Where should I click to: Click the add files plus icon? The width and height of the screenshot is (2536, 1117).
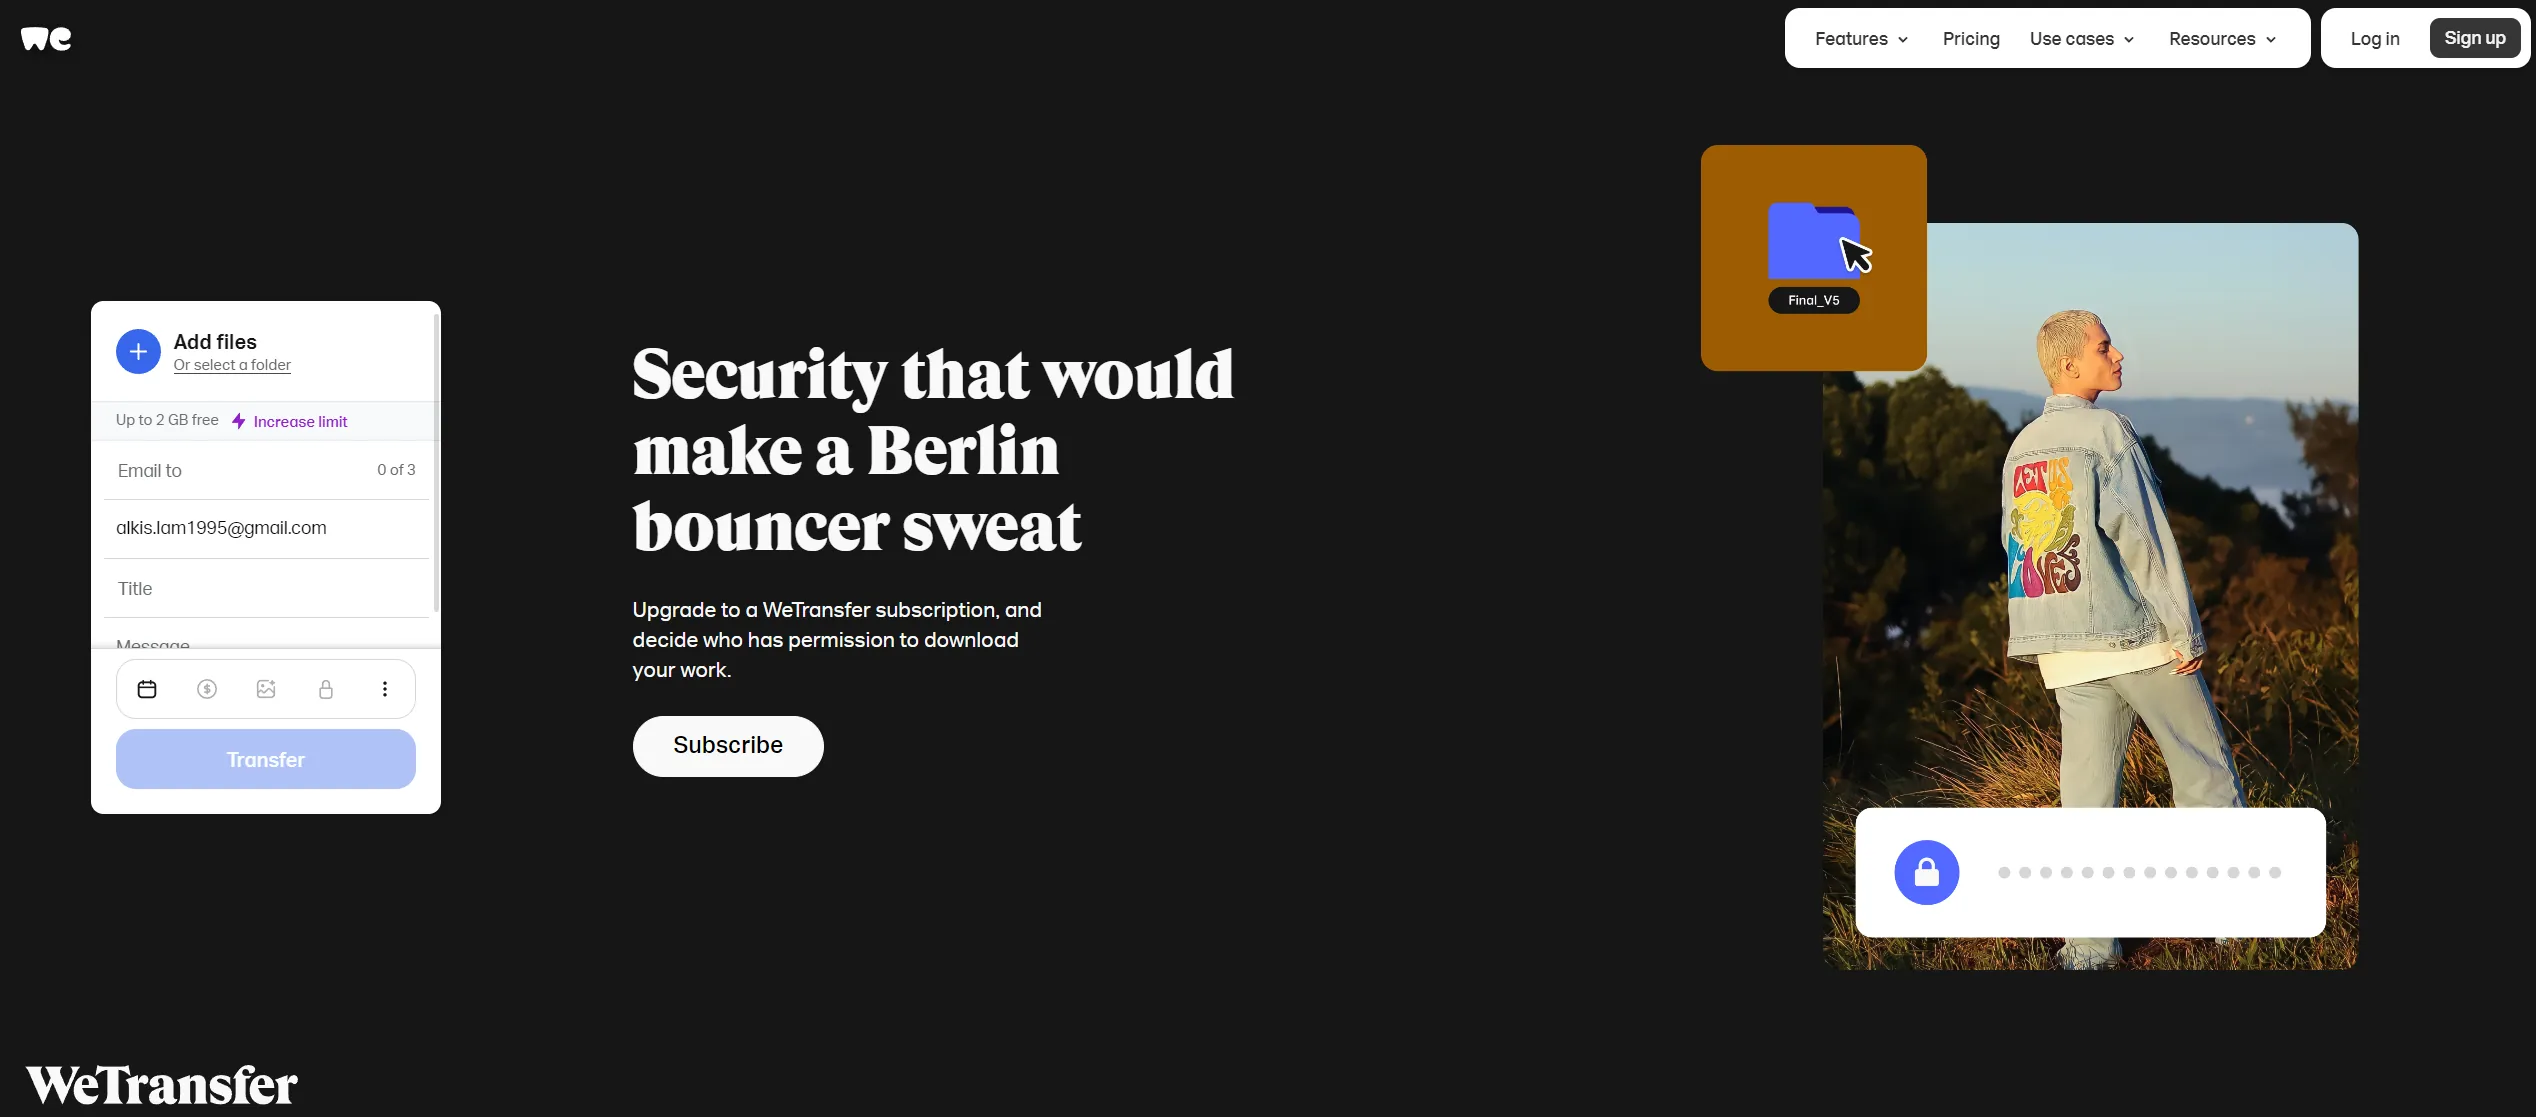click(137, 349)
